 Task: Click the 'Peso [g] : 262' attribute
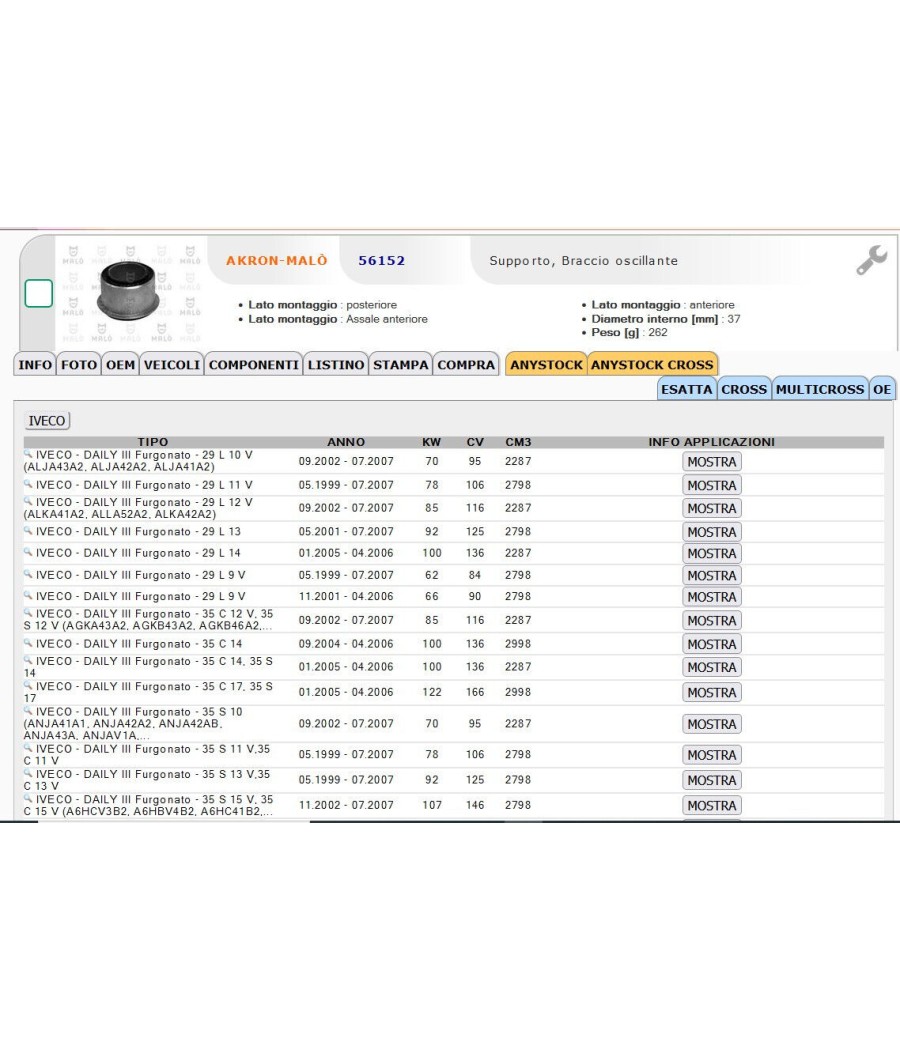[x=629, y=332]
